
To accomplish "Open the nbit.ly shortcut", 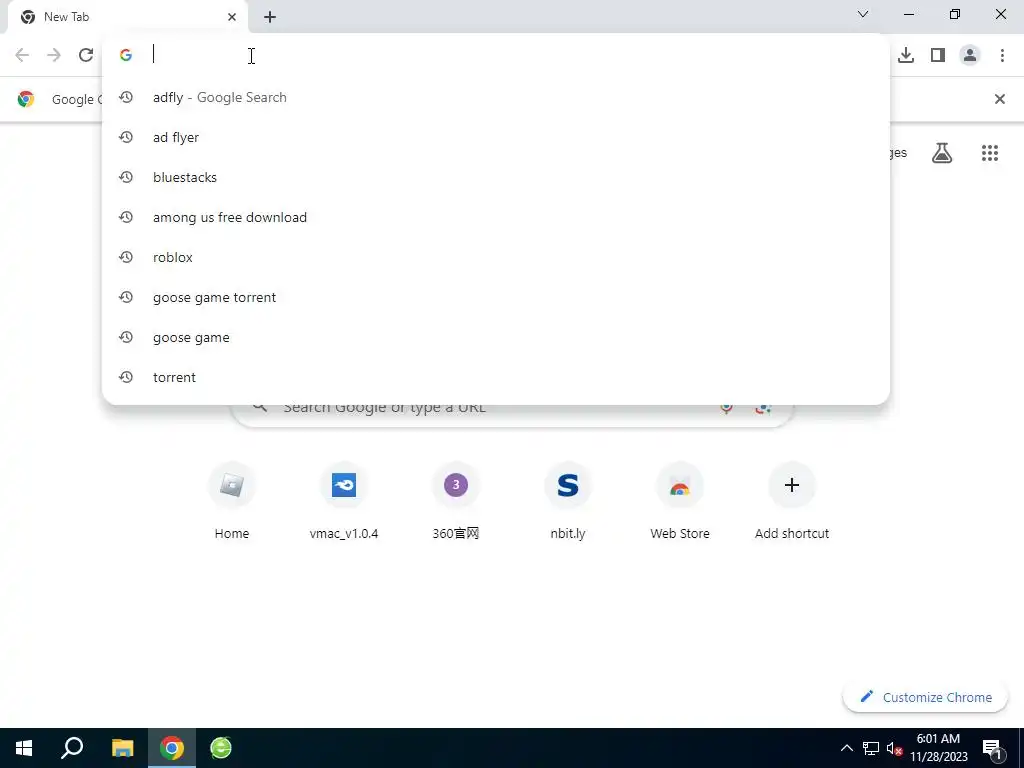I will pyautogui.click(x=568, y=503).
